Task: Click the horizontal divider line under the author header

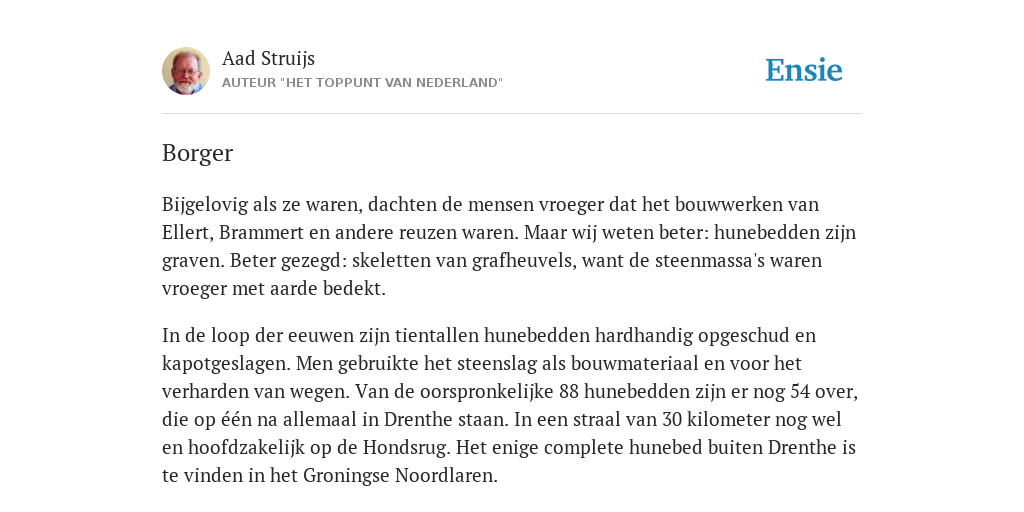Action: 512,114
